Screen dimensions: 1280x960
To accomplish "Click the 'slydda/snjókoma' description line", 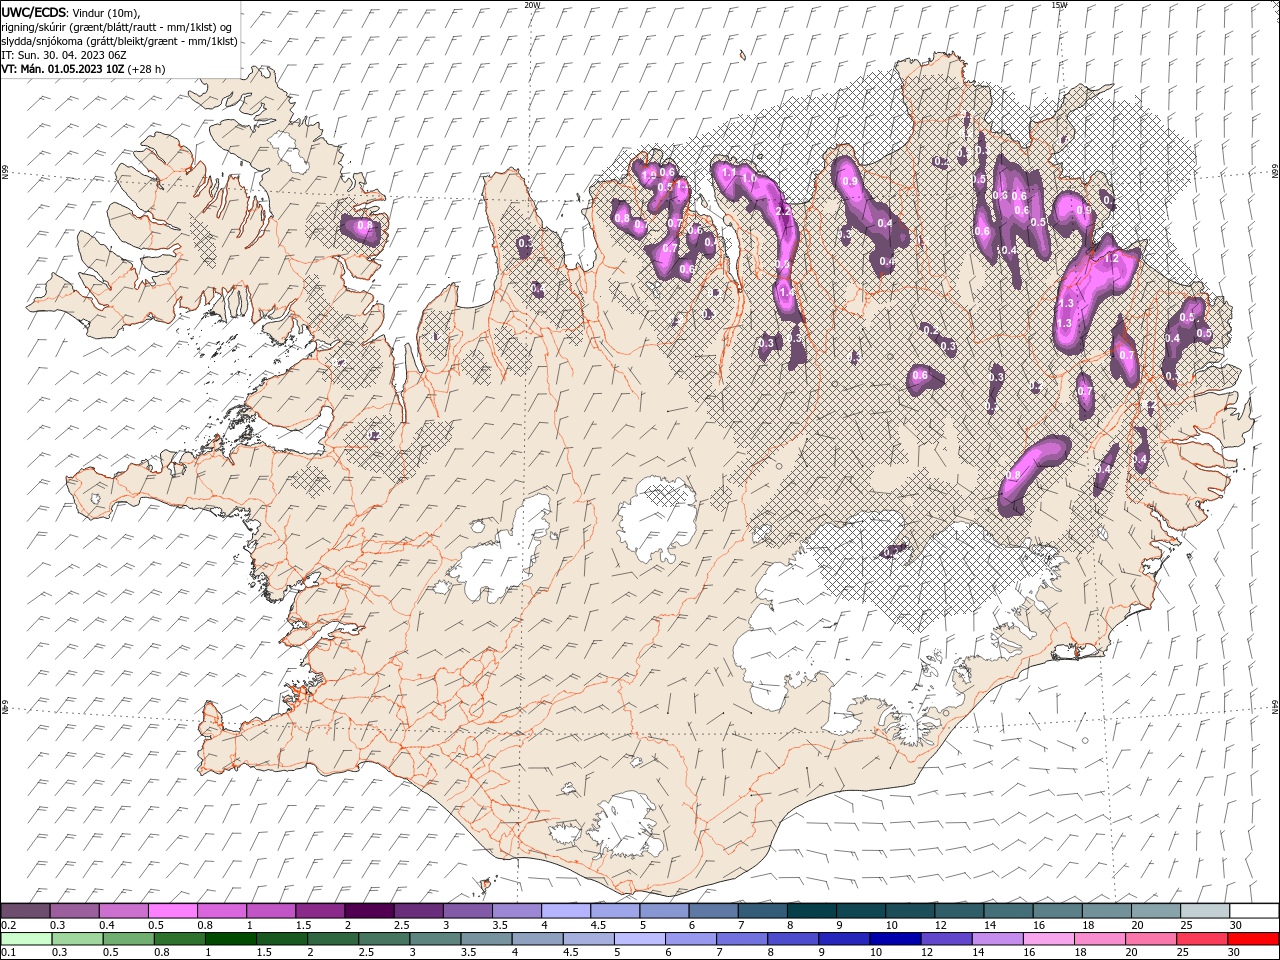I will click(x=120, y=41).
